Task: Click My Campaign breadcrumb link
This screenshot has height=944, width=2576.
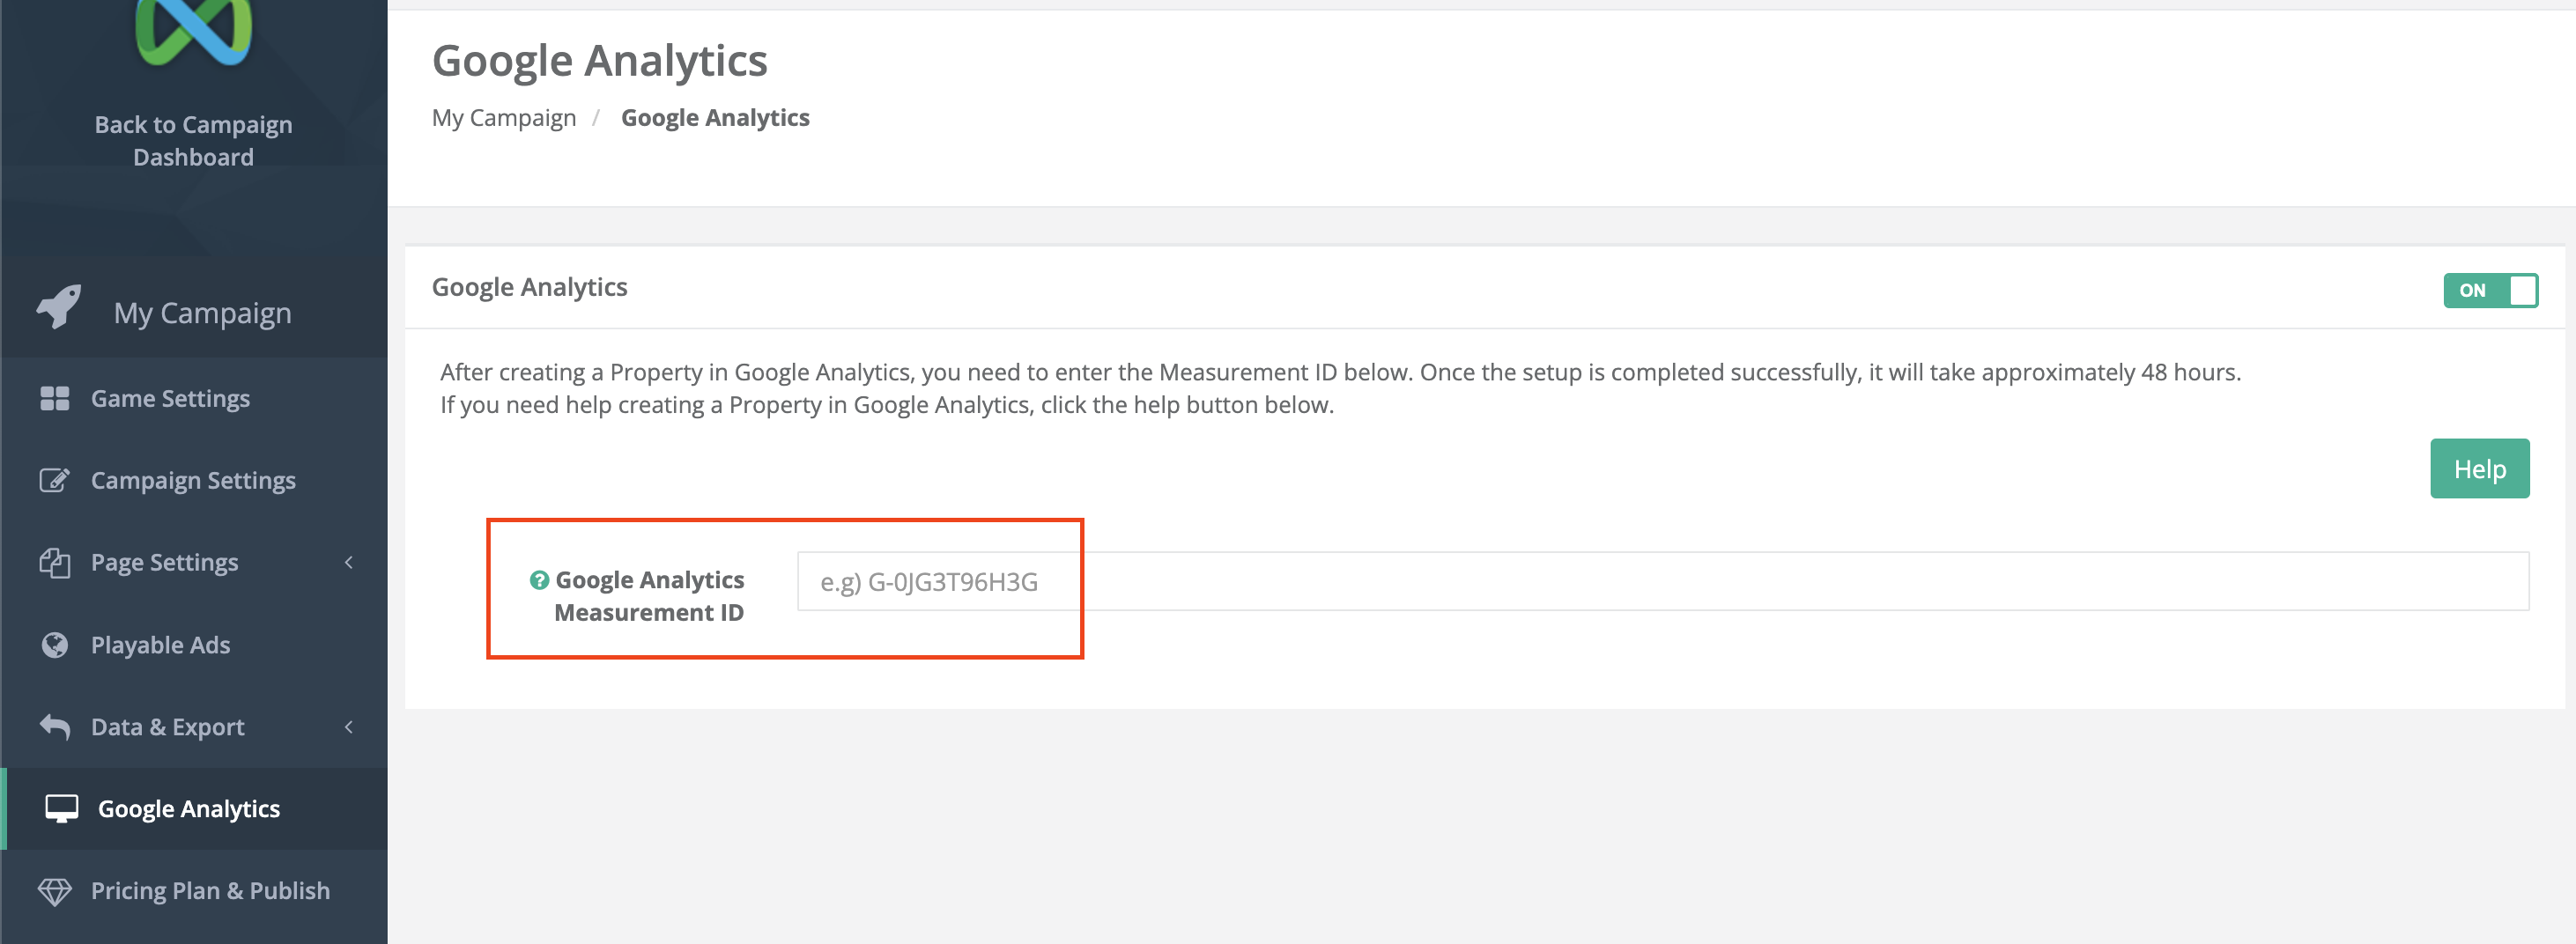Action: (x=504, y=118)
